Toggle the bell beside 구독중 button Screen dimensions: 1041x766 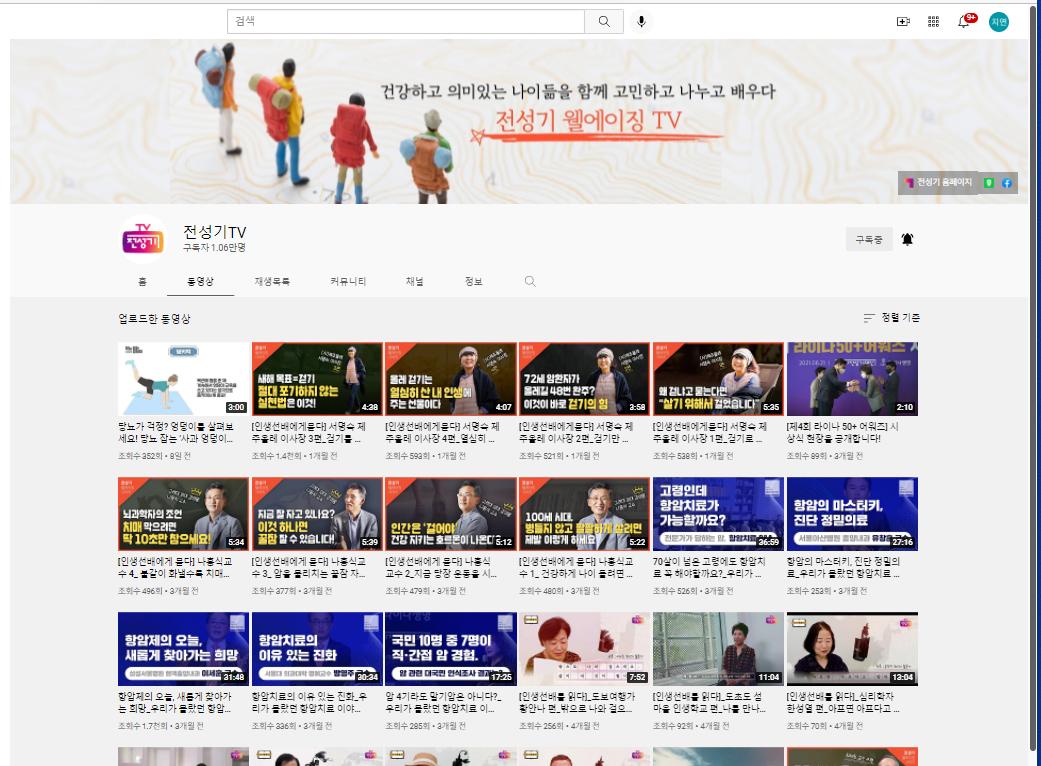[x=907, y=239]
